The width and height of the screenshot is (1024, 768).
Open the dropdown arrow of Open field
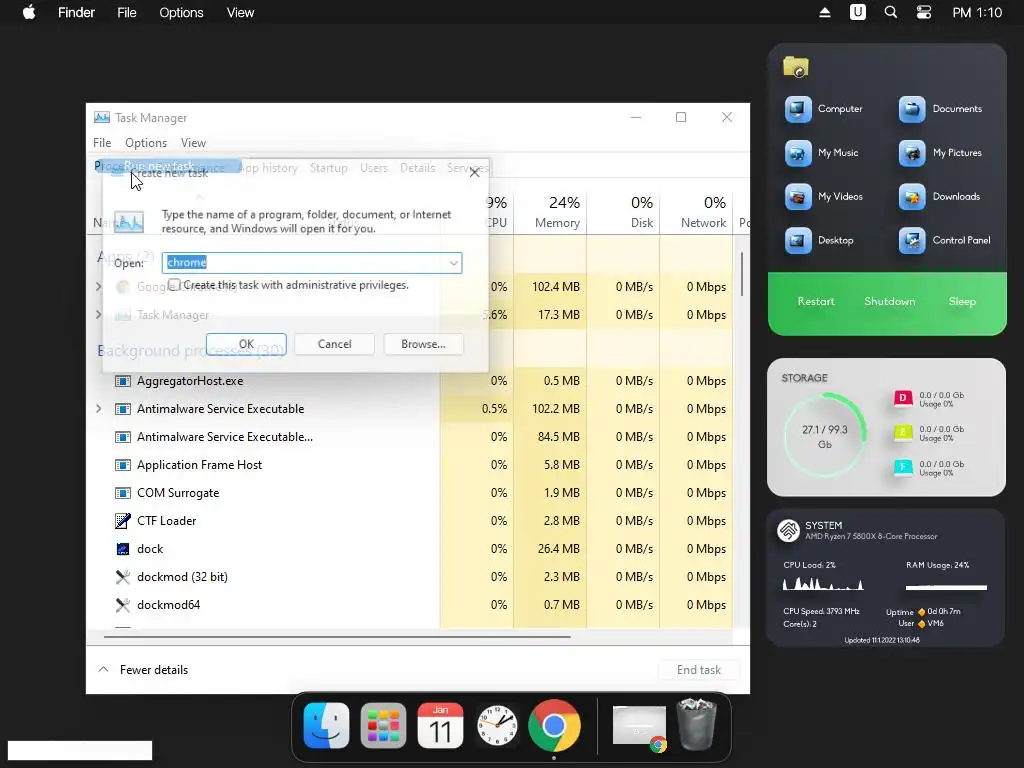(x=453, y=263)
